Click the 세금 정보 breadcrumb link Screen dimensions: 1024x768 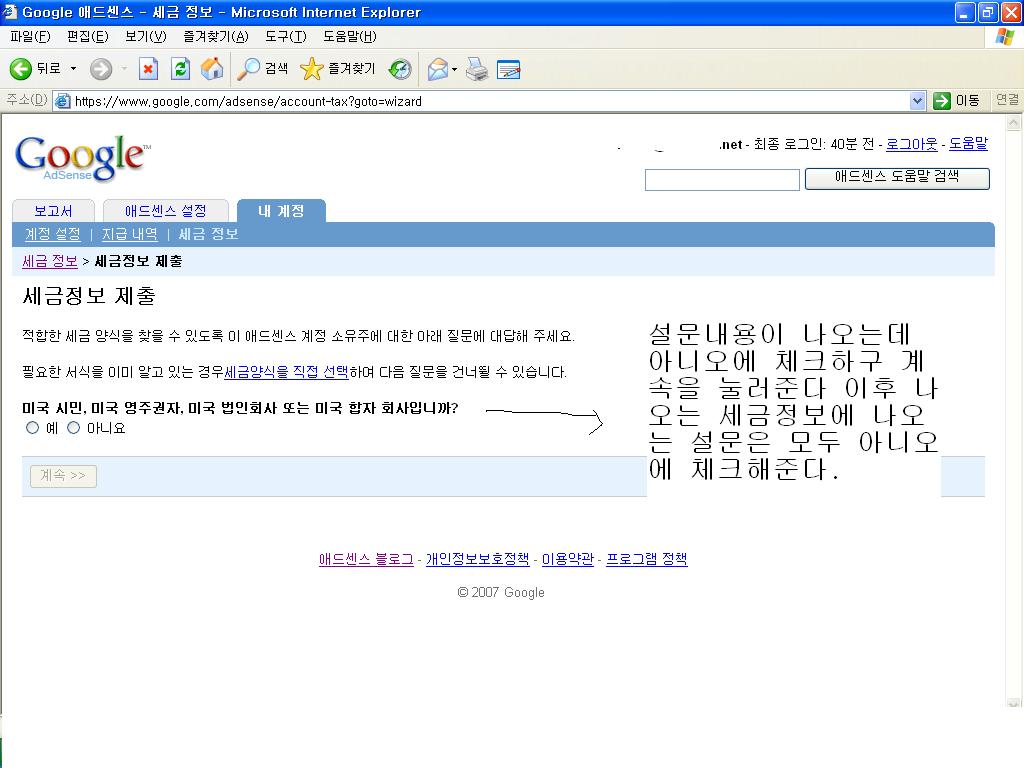[x=50, y=261]
